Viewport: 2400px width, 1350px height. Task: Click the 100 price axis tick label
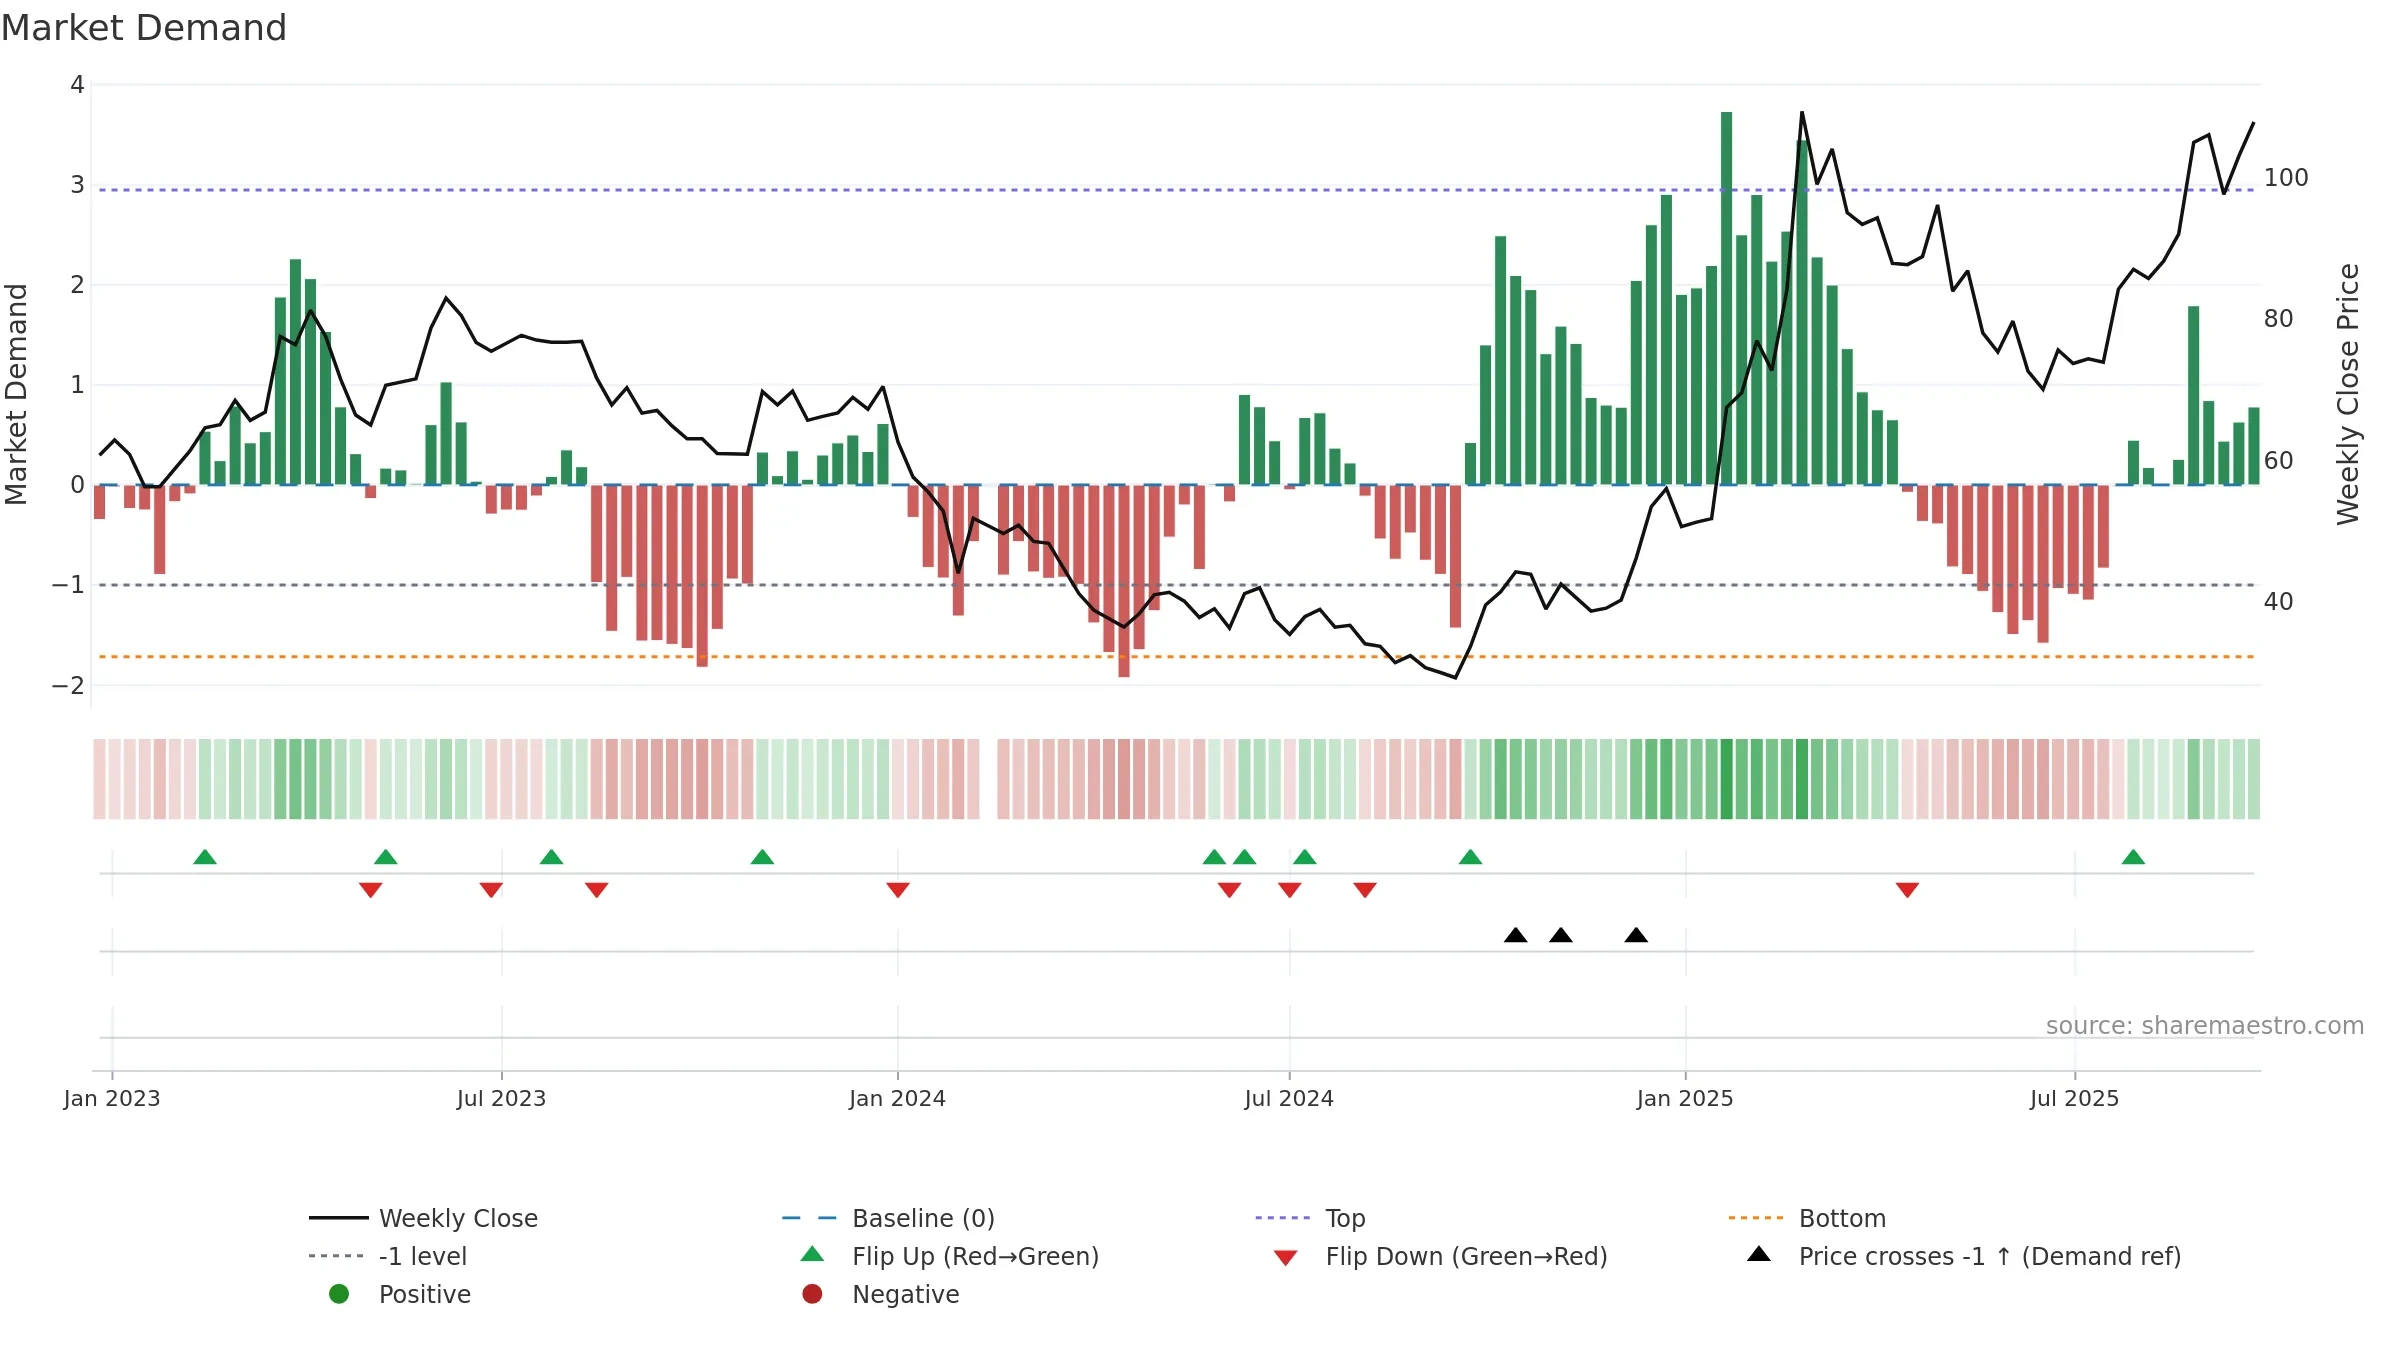click(2286, 178)
